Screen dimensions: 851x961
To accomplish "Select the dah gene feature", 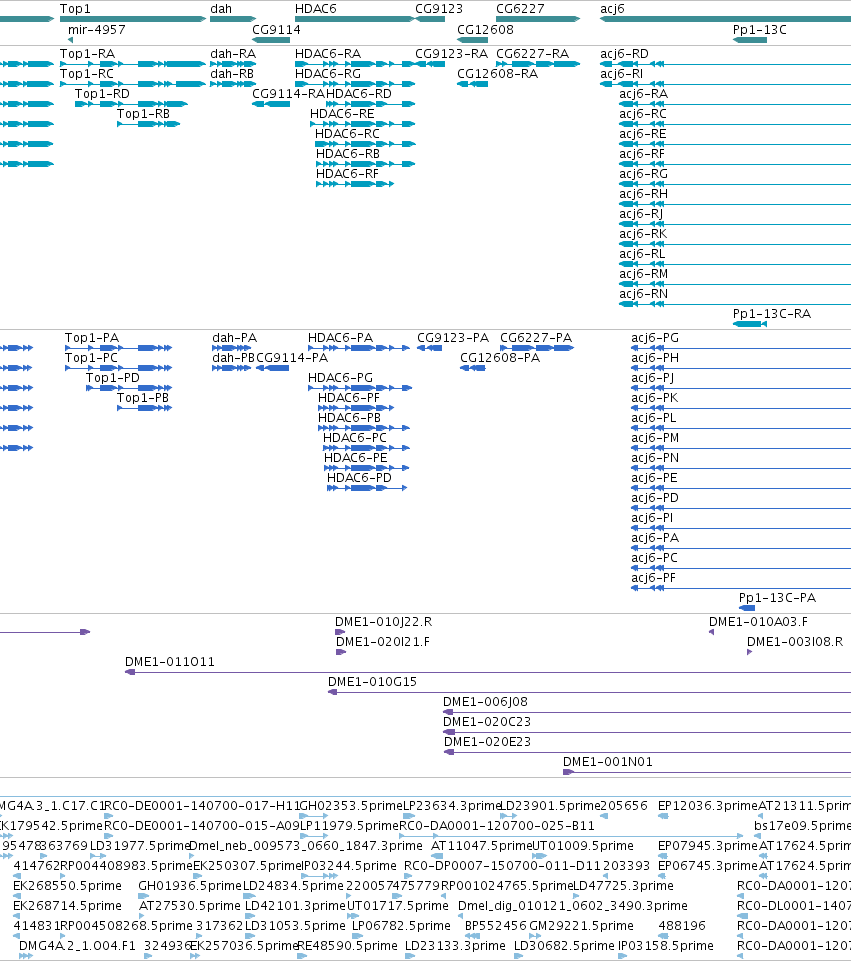I will click(x=233, y=19).
